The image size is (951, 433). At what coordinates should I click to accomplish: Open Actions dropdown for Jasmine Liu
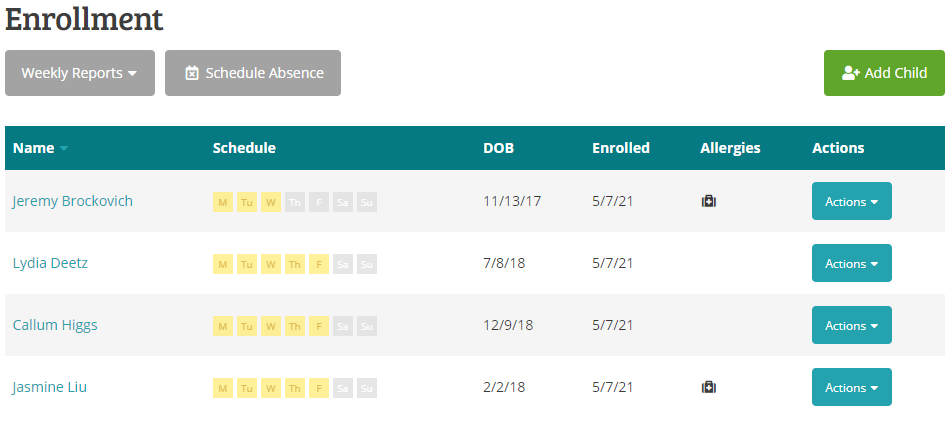coord(851,387)
